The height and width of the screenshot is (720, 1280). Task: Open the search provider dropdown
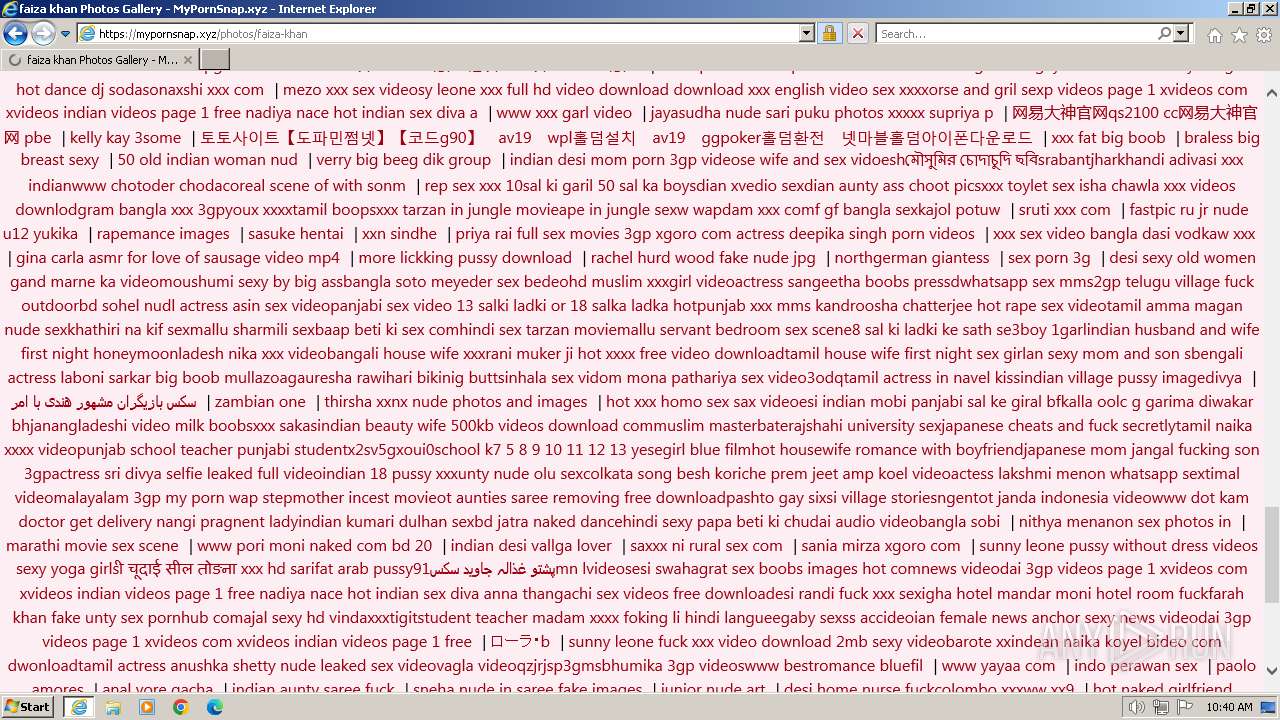[1182, 33]
